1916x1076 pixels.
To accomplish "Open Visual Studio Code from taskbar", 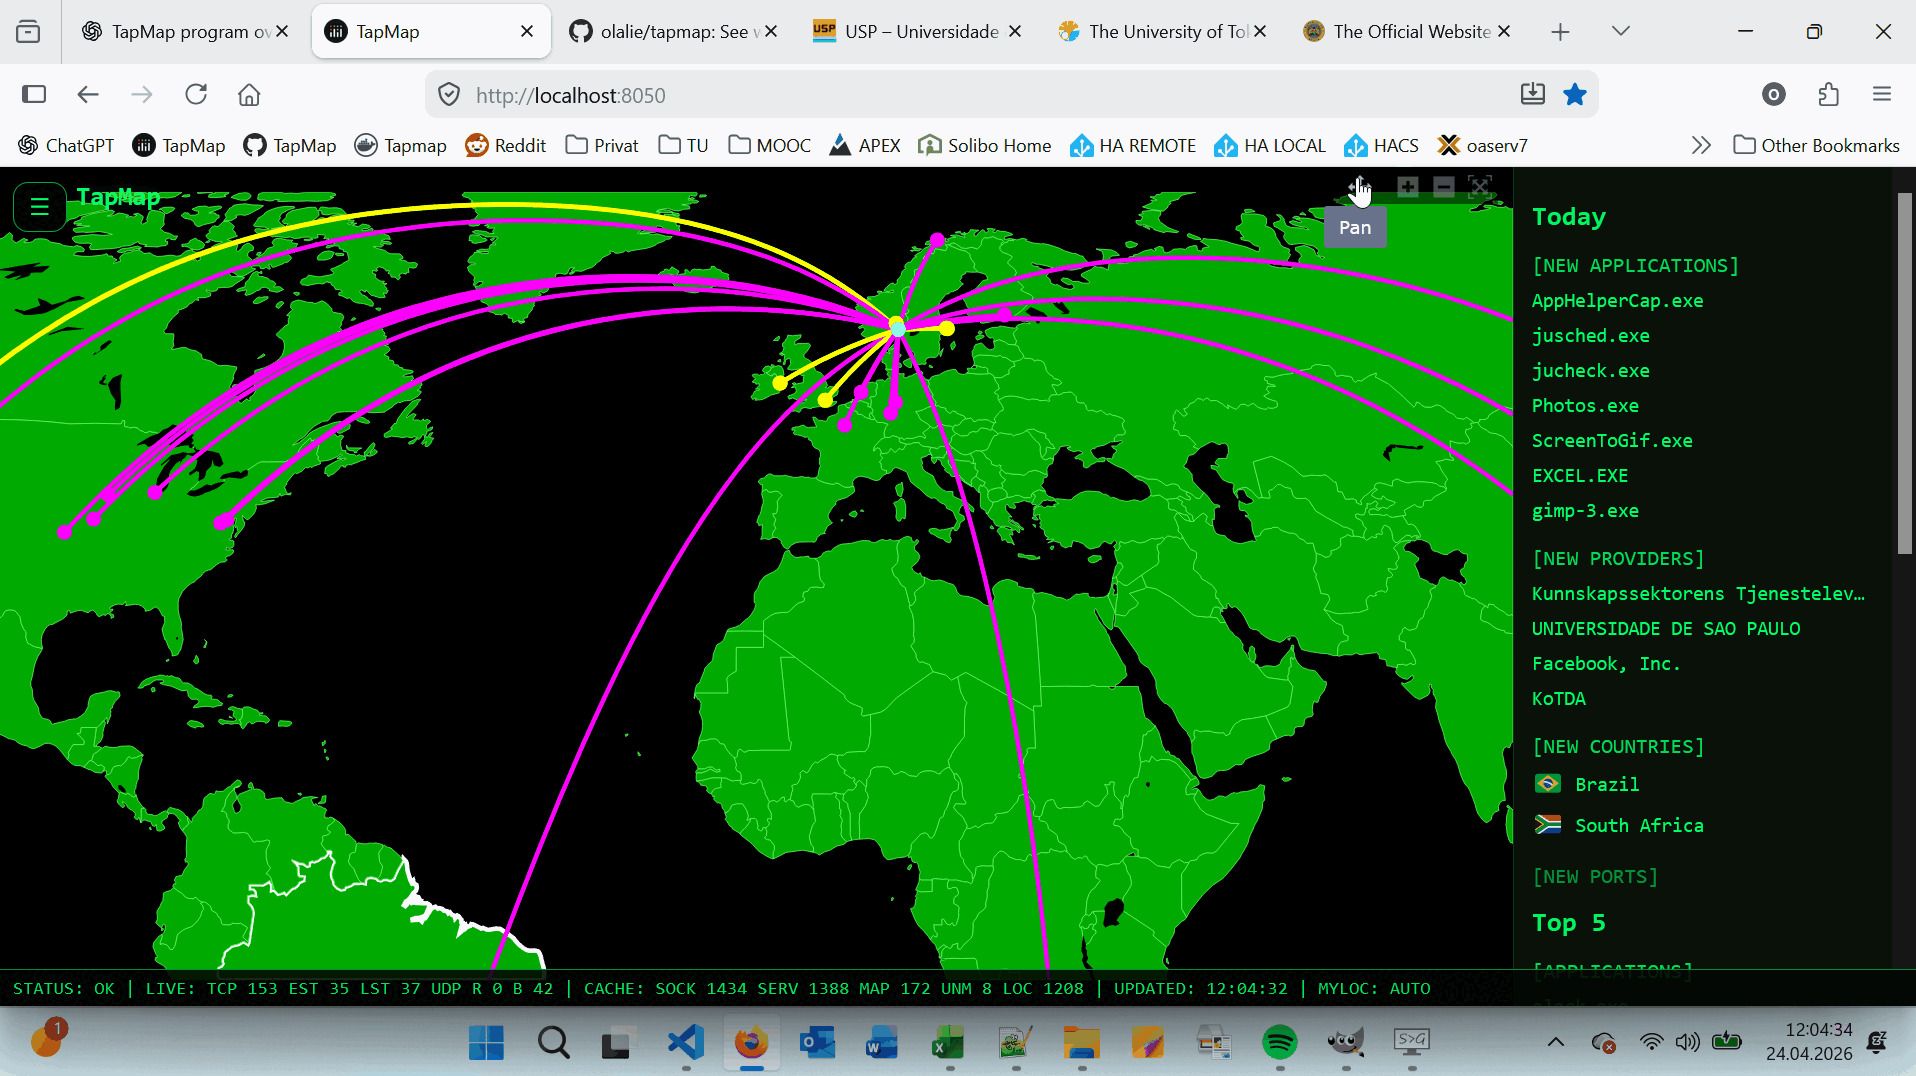I will click(x=686, y=1043).
